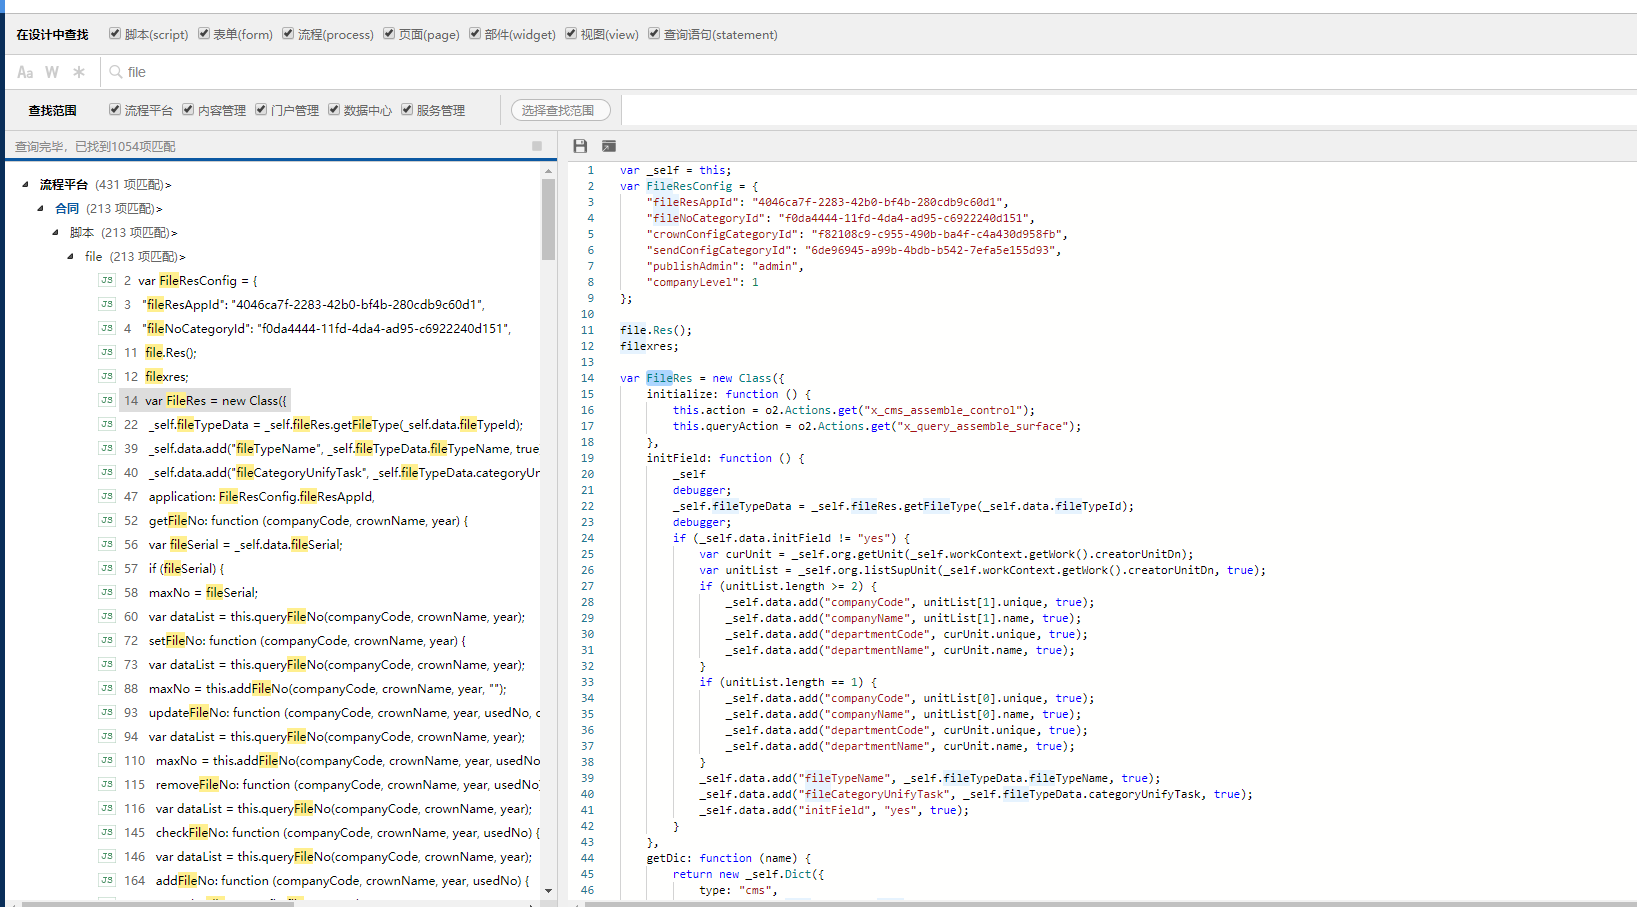Select result 'application: FileResConfig.fileResAppId,'
The image size is (1637, 907).
[261, 496]
